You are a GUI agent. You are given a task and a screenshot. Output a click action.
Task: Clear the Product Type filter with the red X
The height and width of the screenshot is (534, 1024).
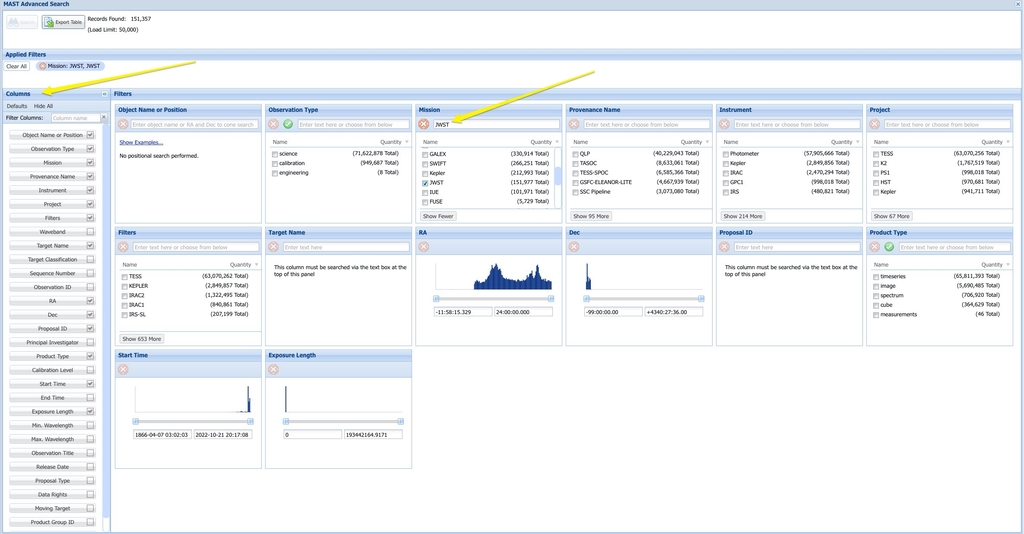(874, 247)
